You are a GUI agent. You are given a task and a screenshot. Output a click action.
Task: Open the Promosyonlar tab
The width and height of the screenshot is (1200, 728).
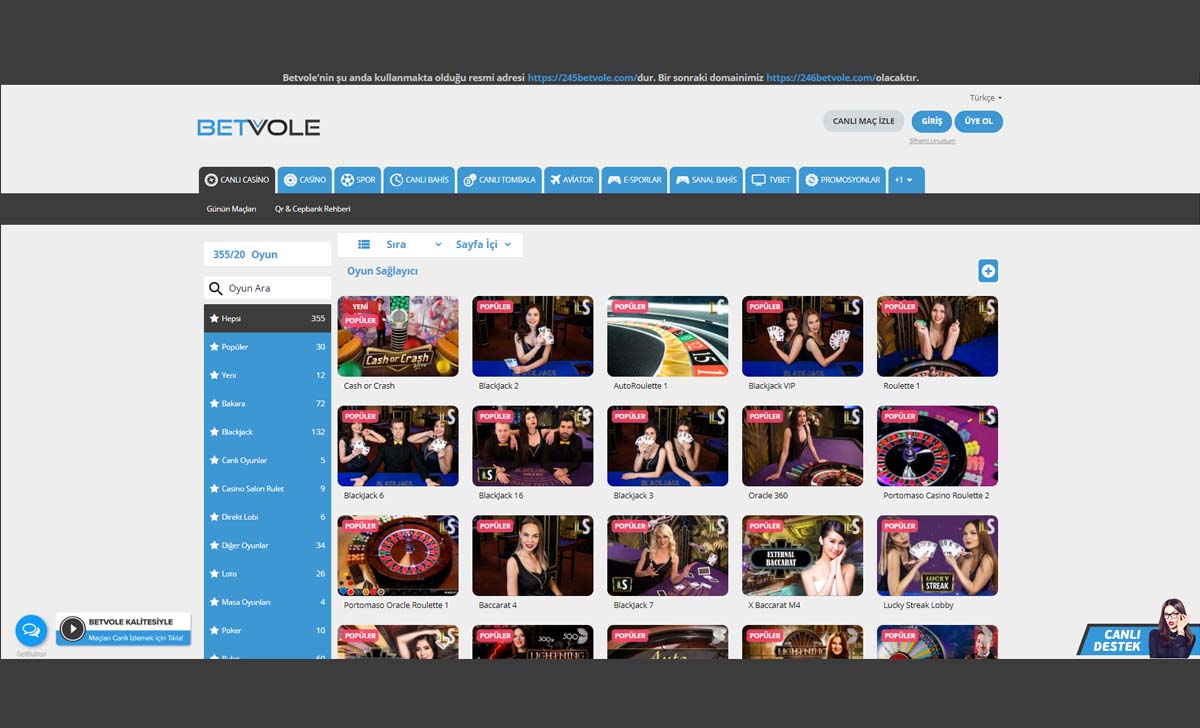click(842, 180)
